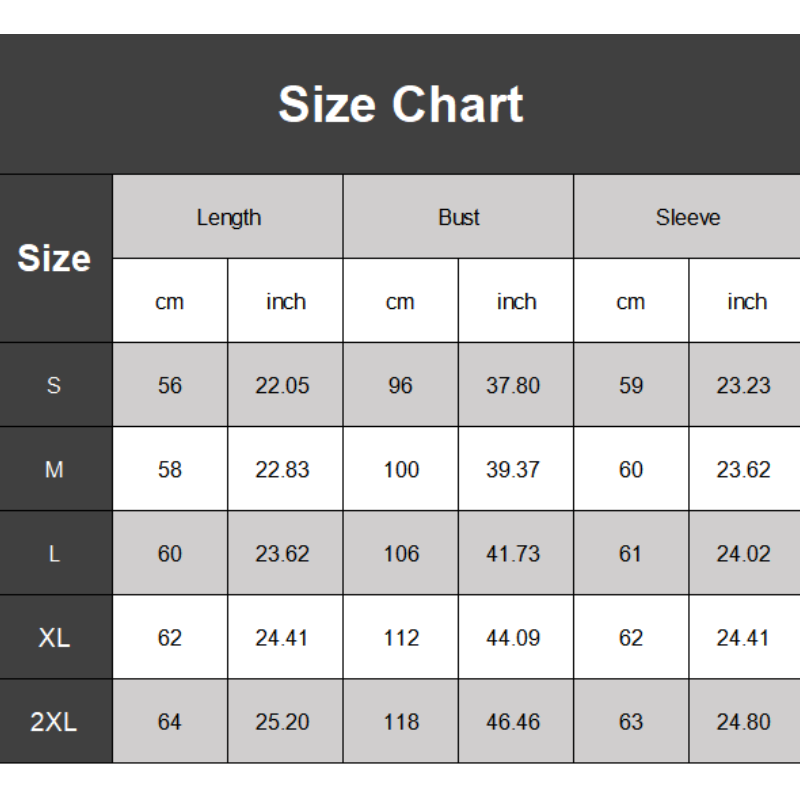800x800 pixels.
Task: Select the 96 cm bust cell
Action: 400,386
